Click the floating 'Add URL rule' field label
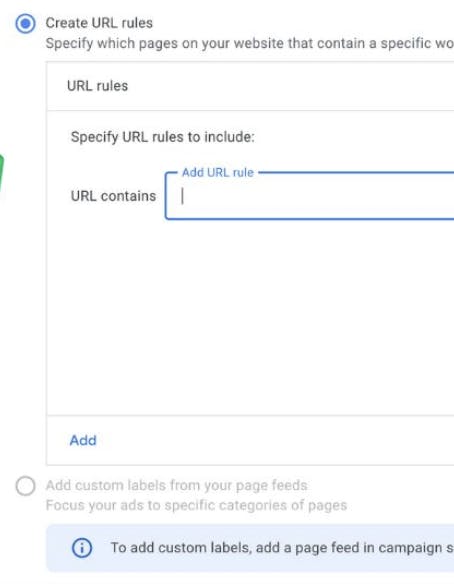Viewport: 454px width, 586px height. pos(218,172)
